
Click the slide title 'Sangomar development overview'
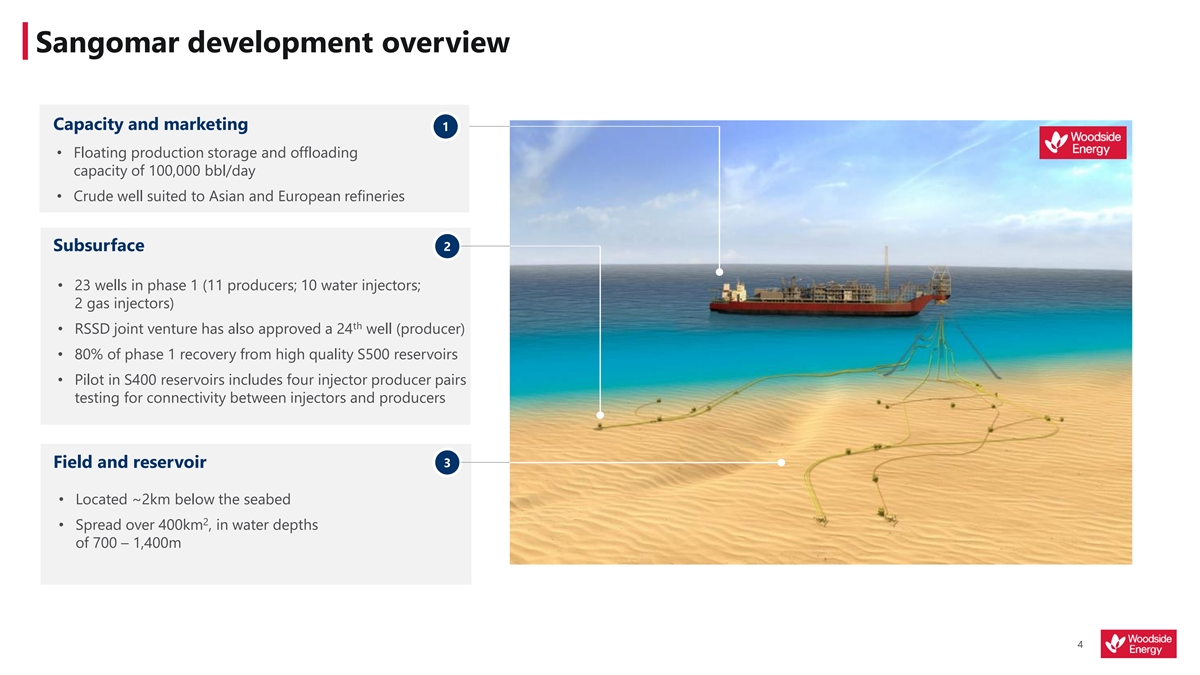point(272,43)
